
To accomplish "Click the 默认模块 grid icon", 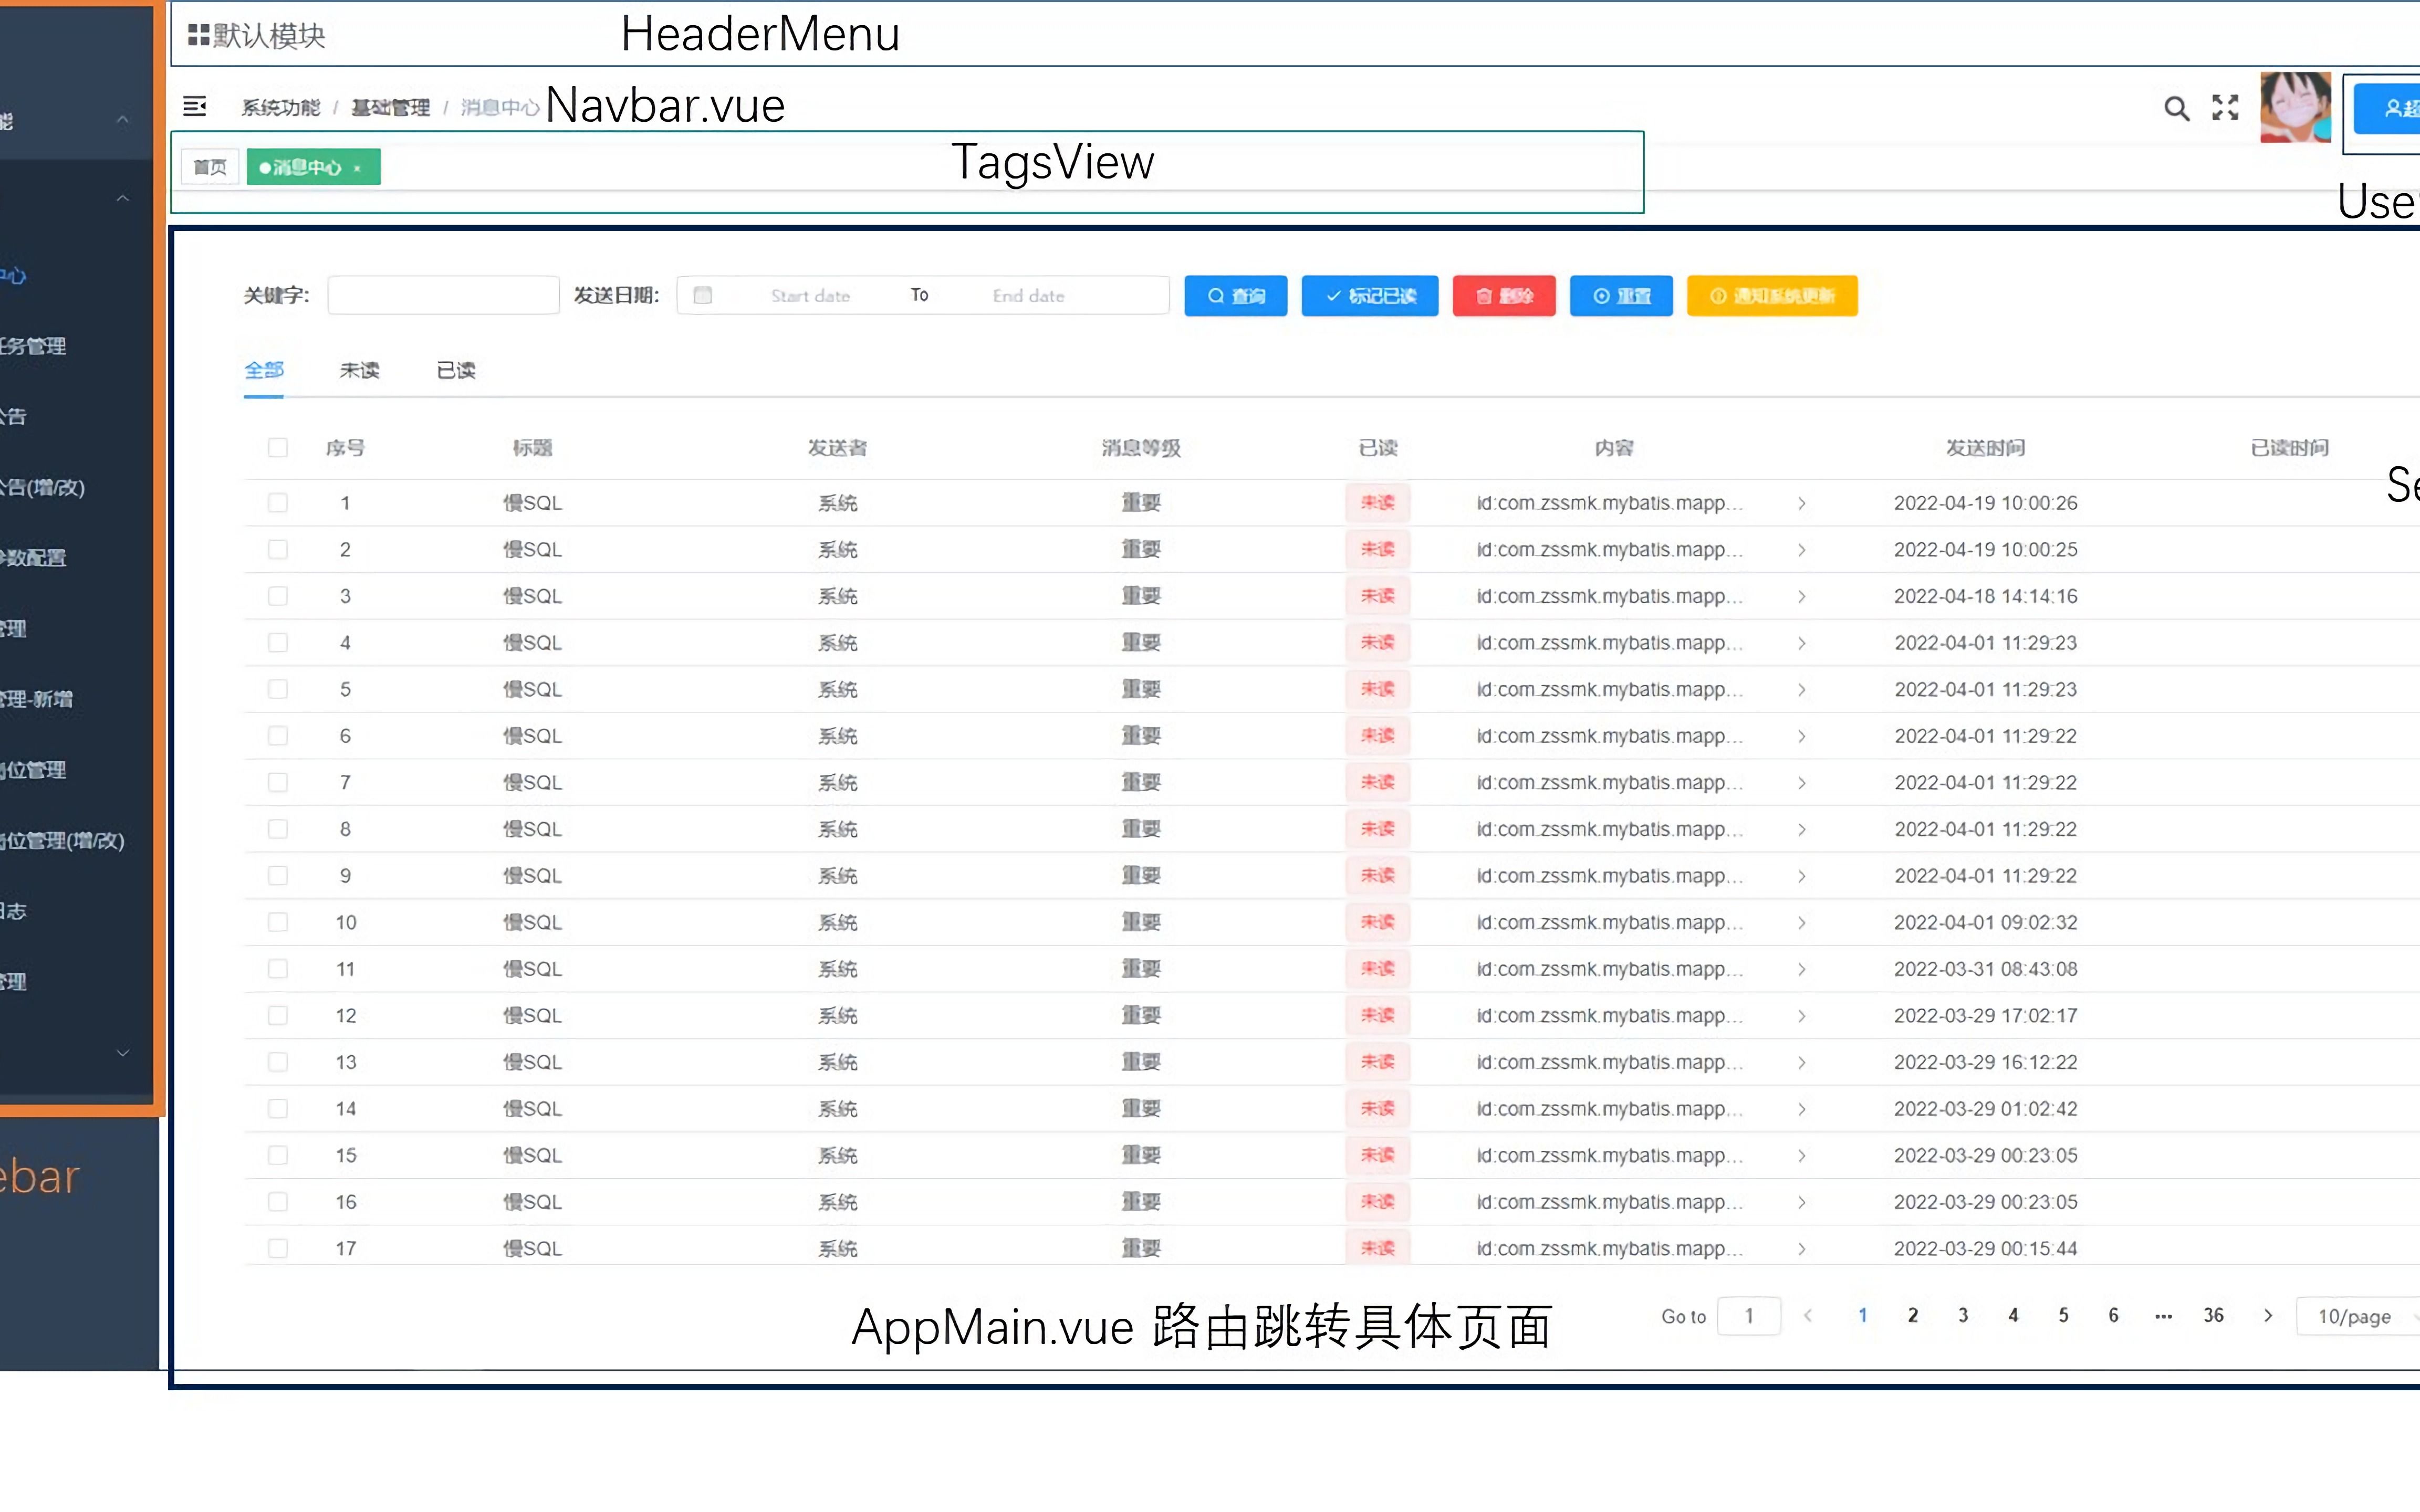I will (x=198, y=36).
